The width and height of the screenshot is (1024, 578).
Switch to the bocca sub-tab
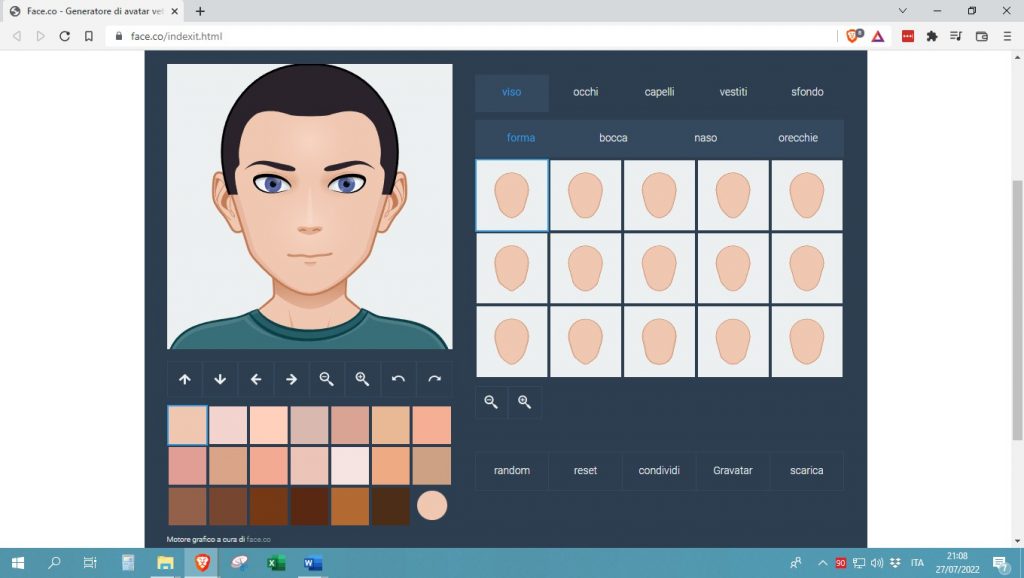point(613,138)
